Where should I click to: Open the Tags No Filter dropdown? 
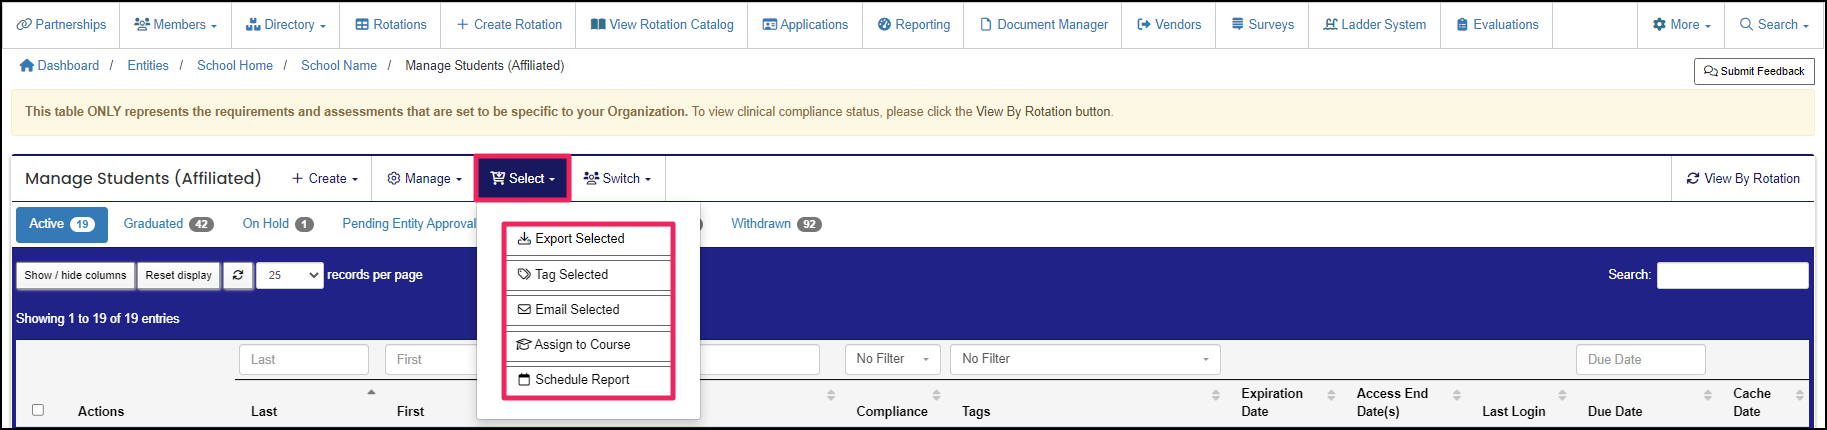pyautogui.click(x=1085, y=359)
